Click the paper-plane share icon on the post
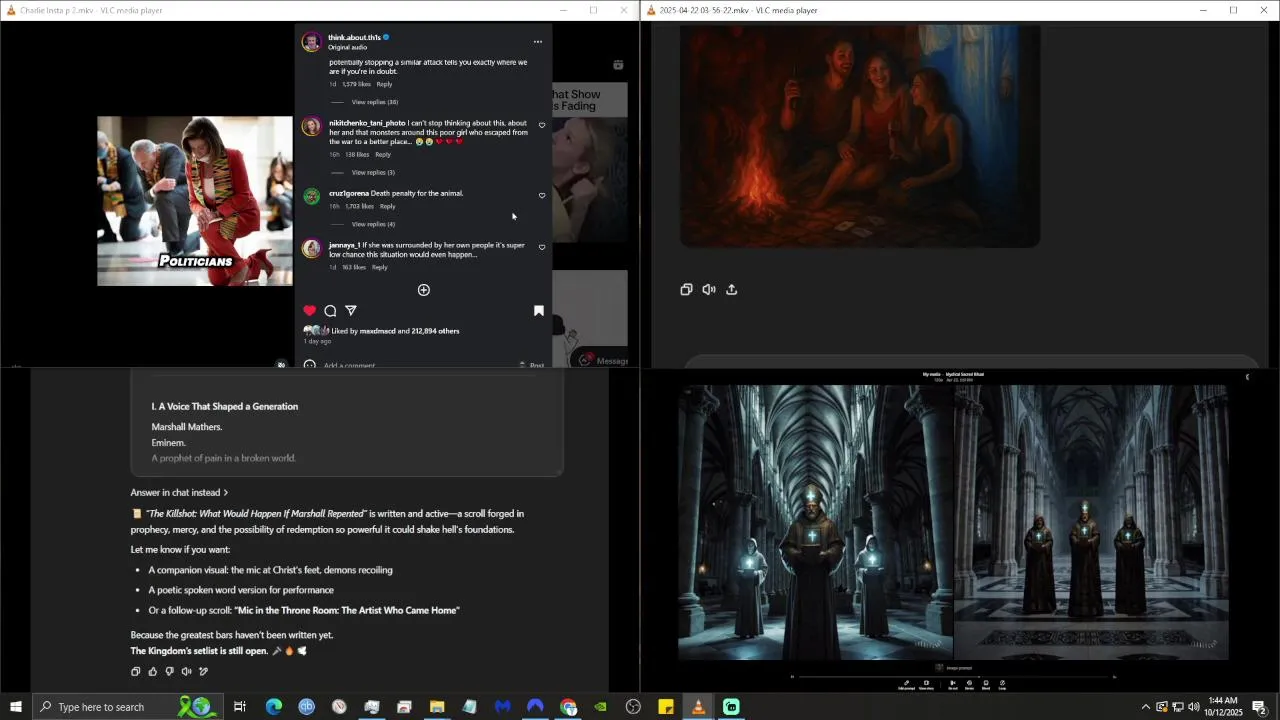Viewport: 1280px width, 720px height. [351, 311]
